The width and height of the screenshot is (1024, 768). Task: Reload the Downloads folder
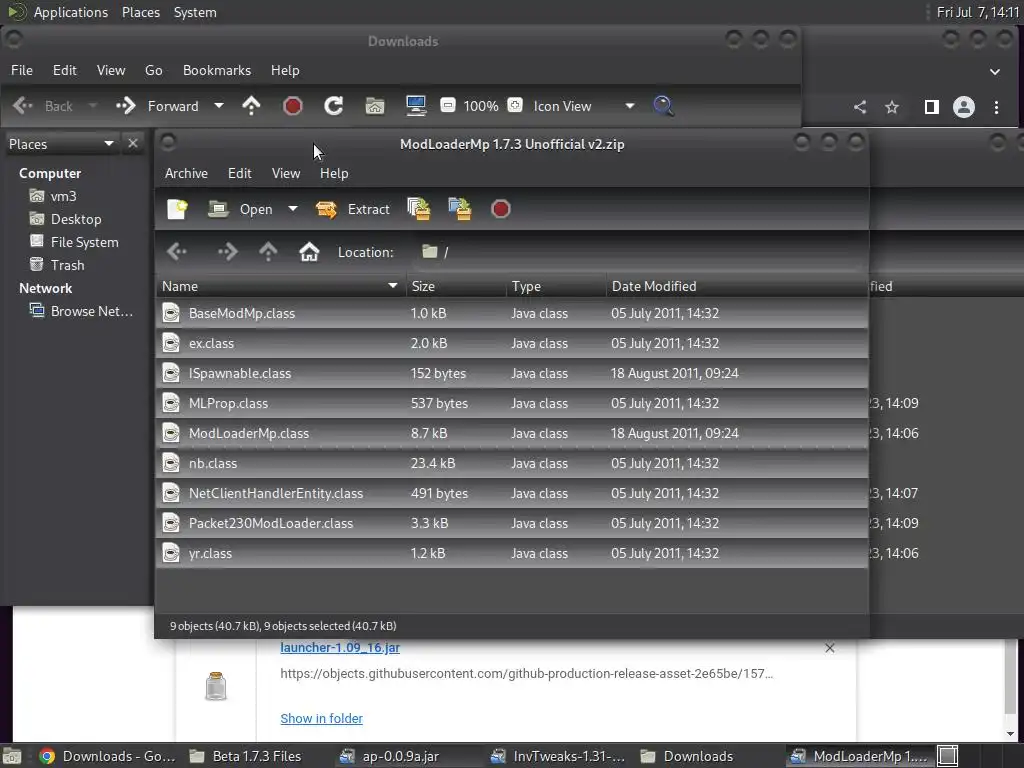pos(334,106)
